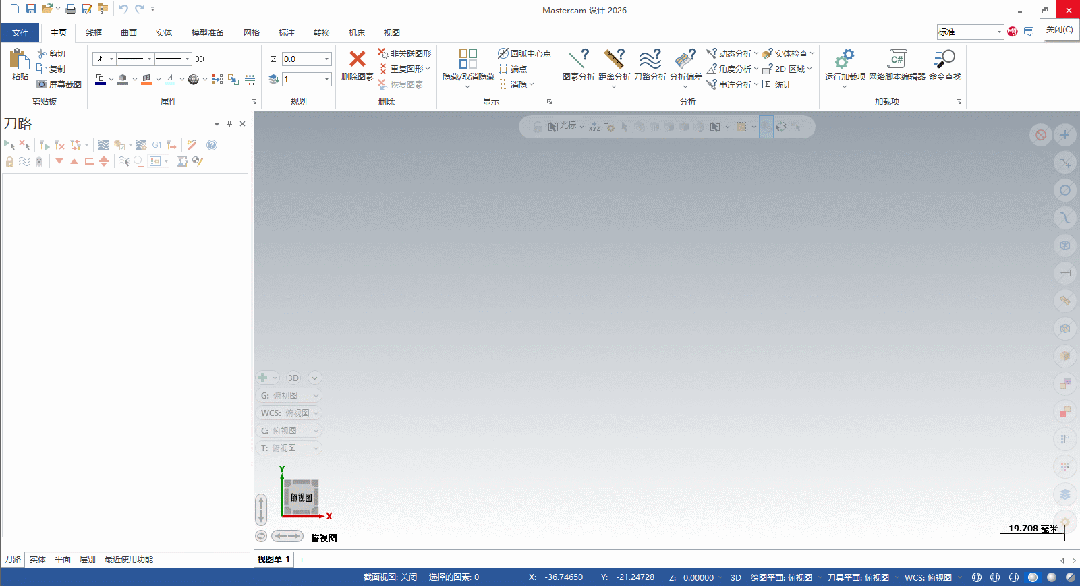Click the red up-triangle move insert arrow icon
1080x586 pixels.
click(74, 161)
